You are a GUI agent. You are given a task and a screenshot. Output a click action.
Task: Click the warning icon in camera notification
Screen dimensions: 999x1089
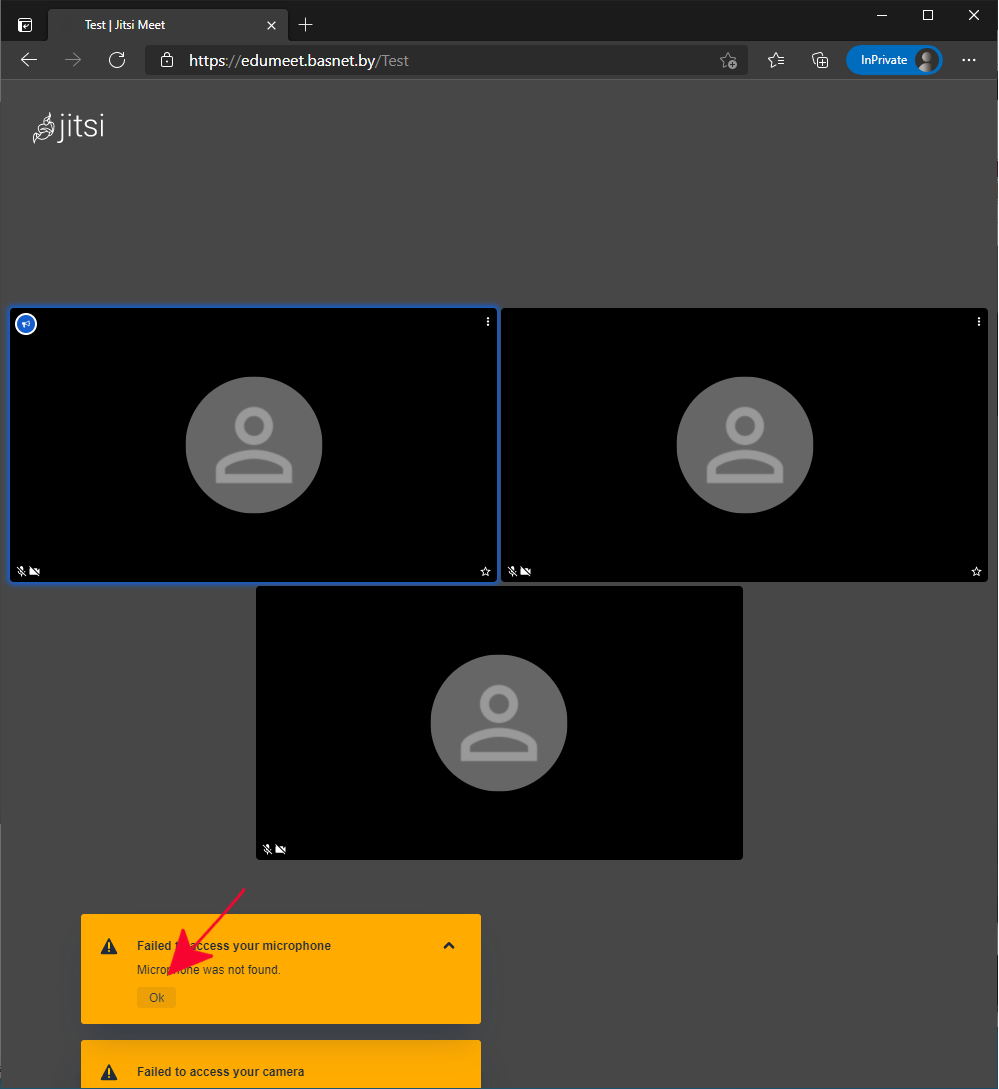[x=109, y=1073]
